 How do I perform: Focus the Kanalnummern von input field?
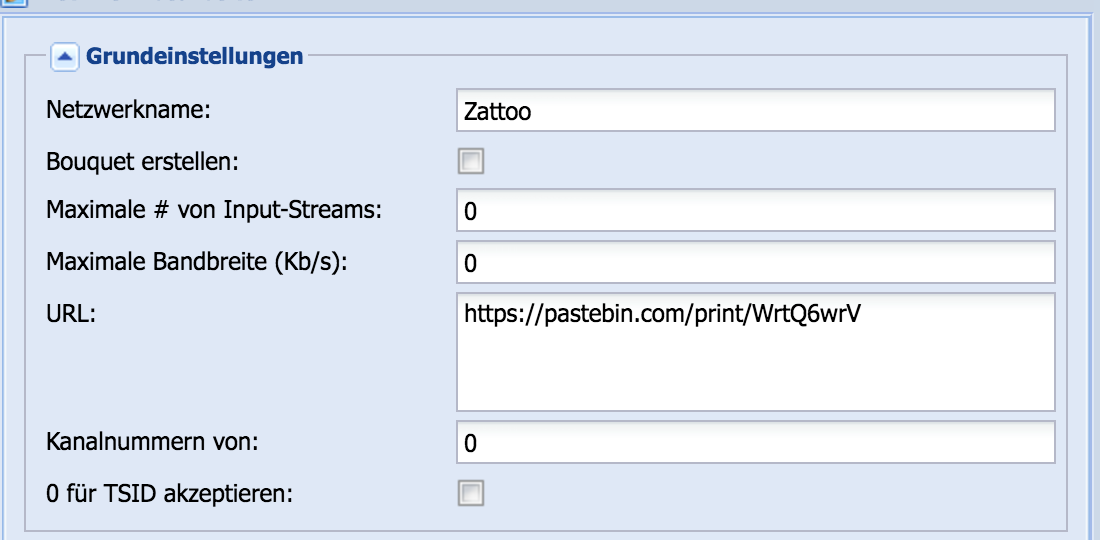click(756, 442)
